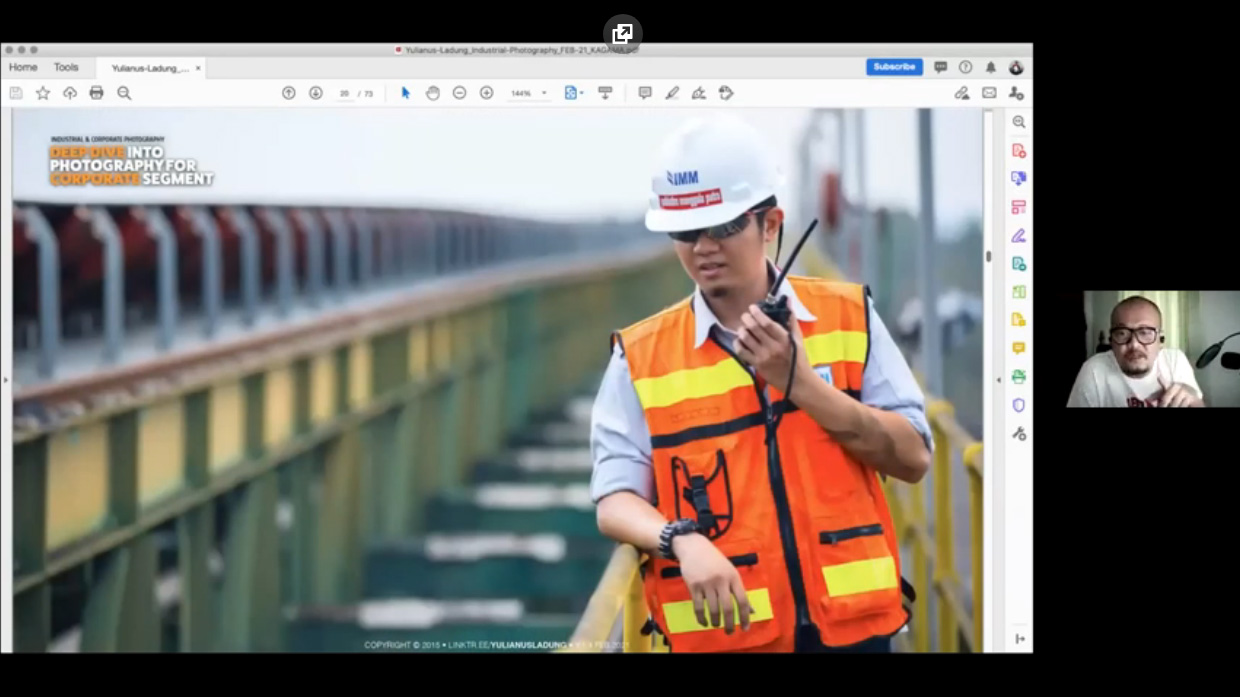Click the page number field showing 20
Image resolution: width=1240 pixels, height=697 pixels.
coord(344,94)
